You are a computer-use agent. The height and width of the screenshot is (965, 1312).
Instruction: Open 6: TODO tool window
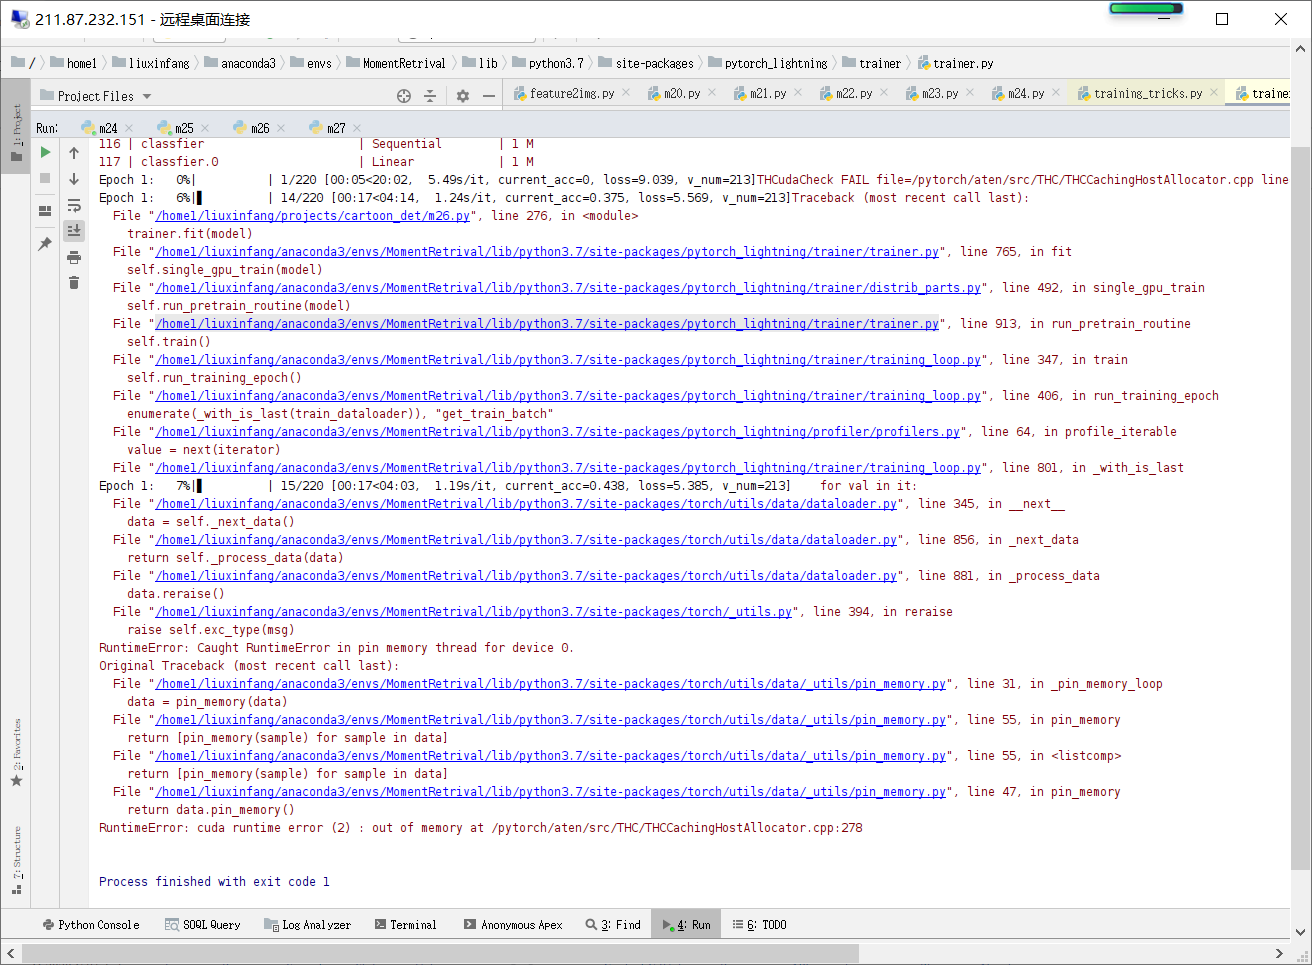[760, 925]
